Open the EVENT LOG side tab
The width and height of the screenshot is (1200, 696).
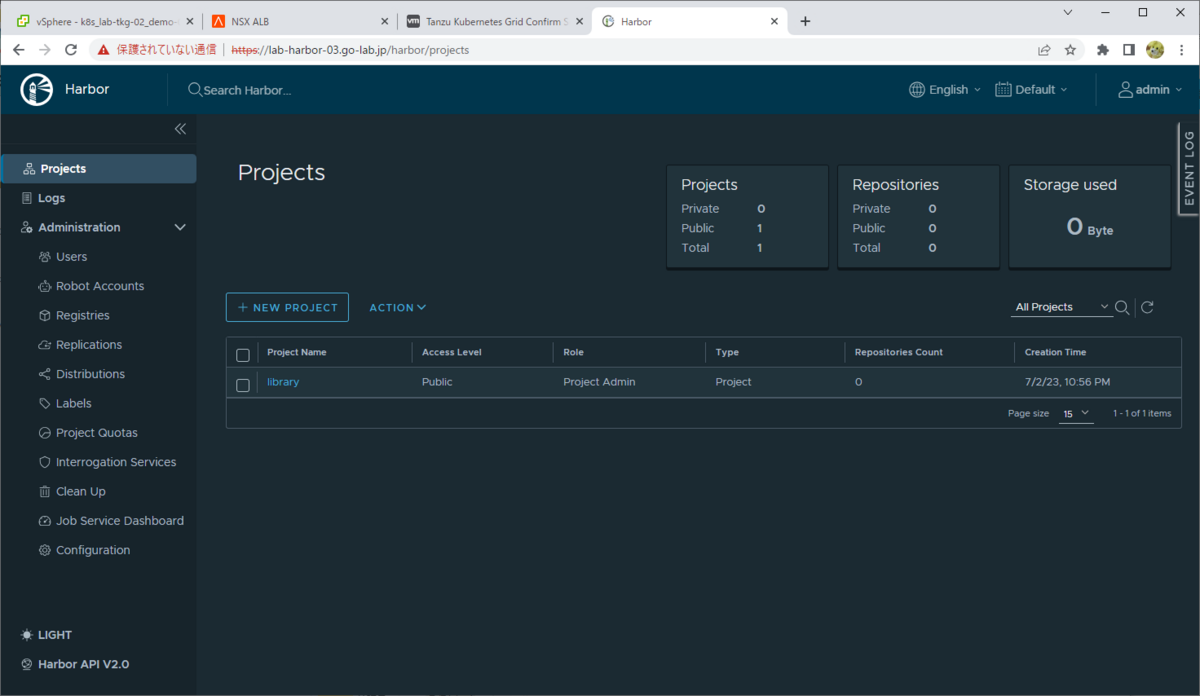point(1189,168)
